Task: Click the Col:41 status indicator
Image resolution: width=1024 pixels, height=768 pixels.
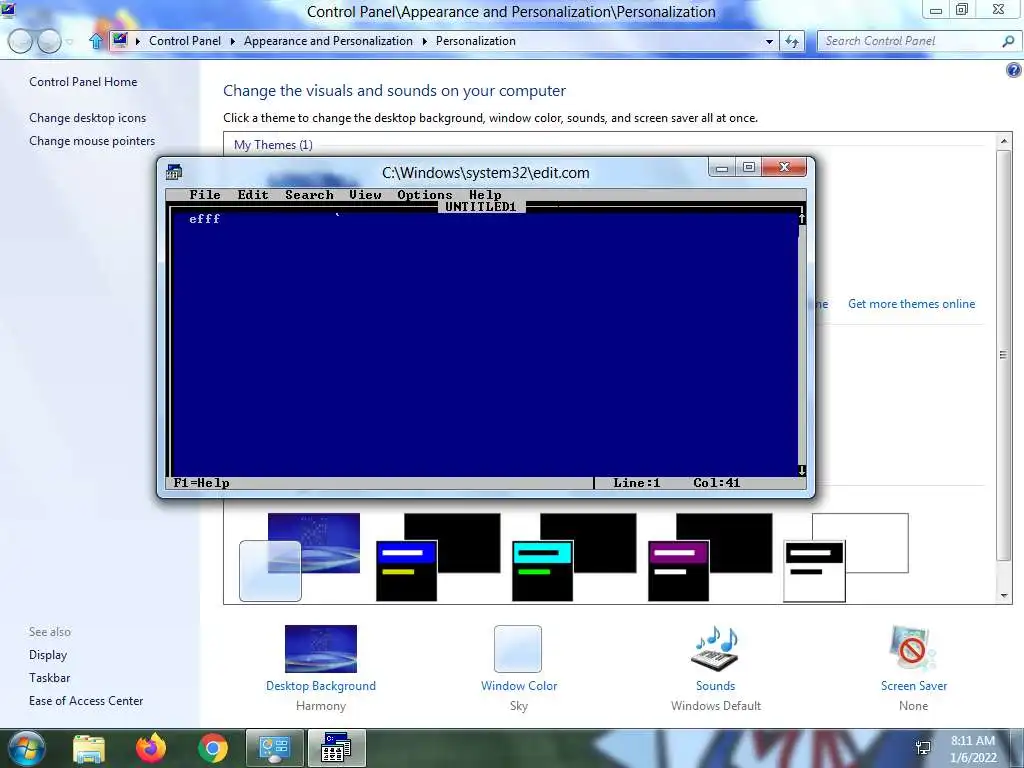Action: coord(716,483)
